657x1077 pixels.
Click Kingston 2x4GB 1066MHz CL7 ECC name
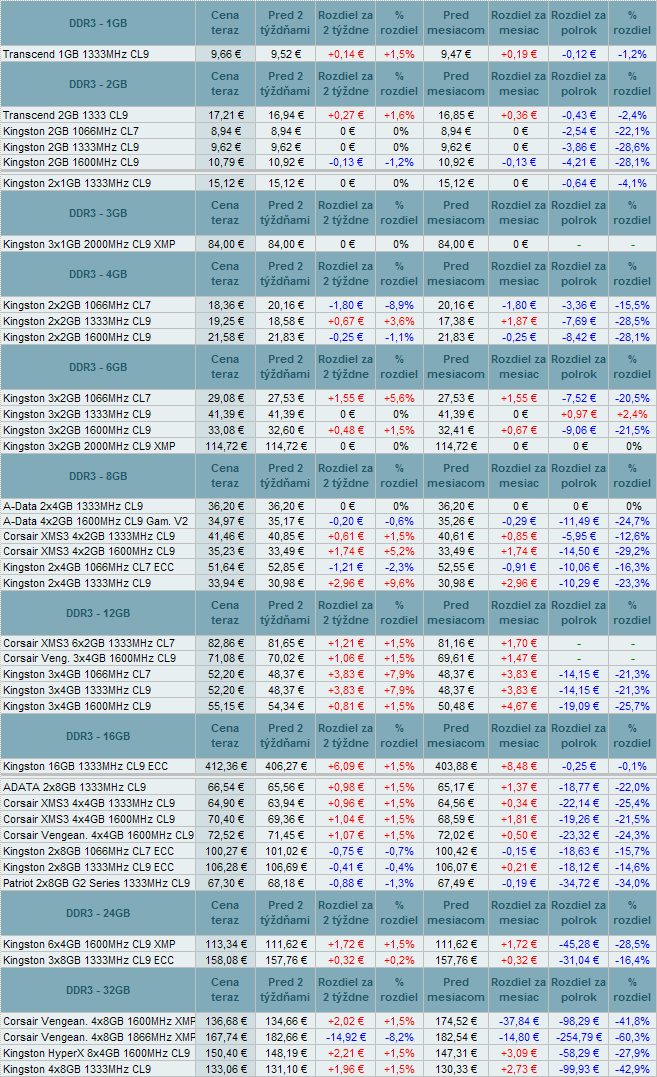pyautogui.click(x=89, y=567)
